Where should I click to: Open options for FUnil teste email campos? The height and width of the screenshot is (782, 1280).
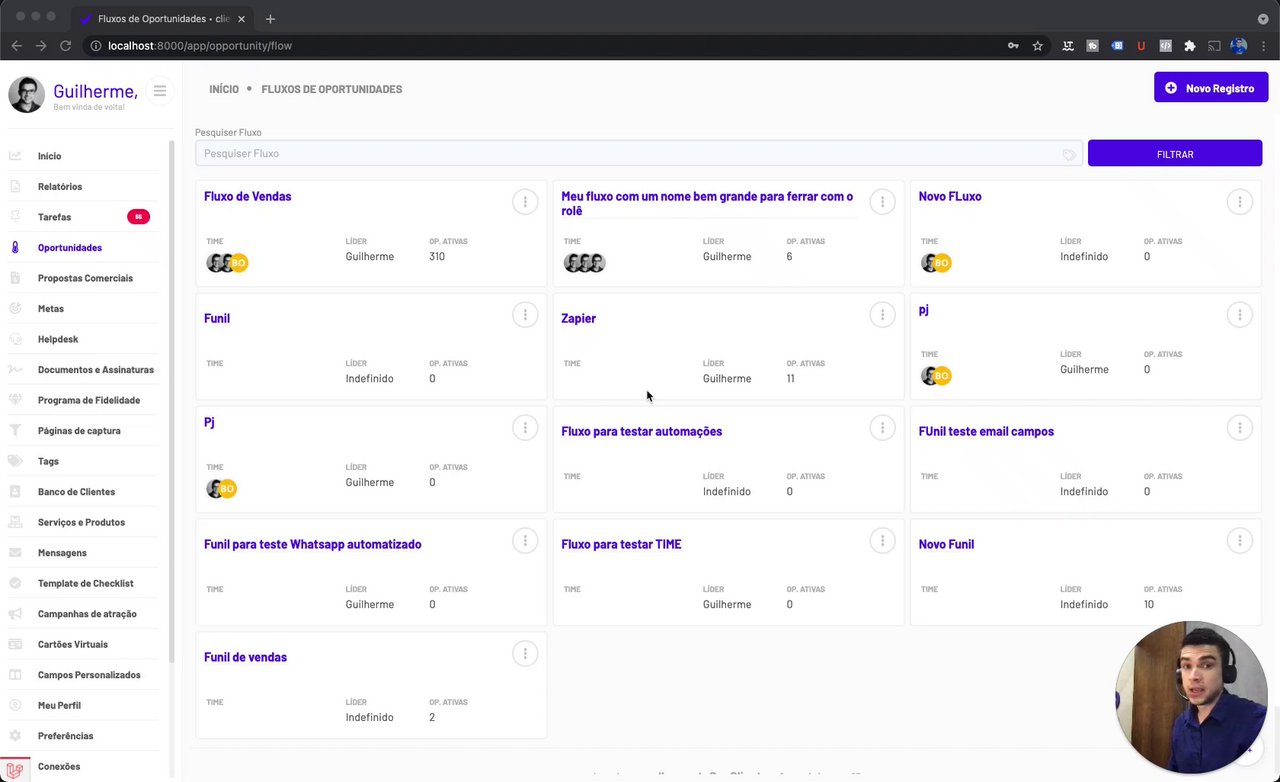pyautogui.click(x=1239, y=428)
